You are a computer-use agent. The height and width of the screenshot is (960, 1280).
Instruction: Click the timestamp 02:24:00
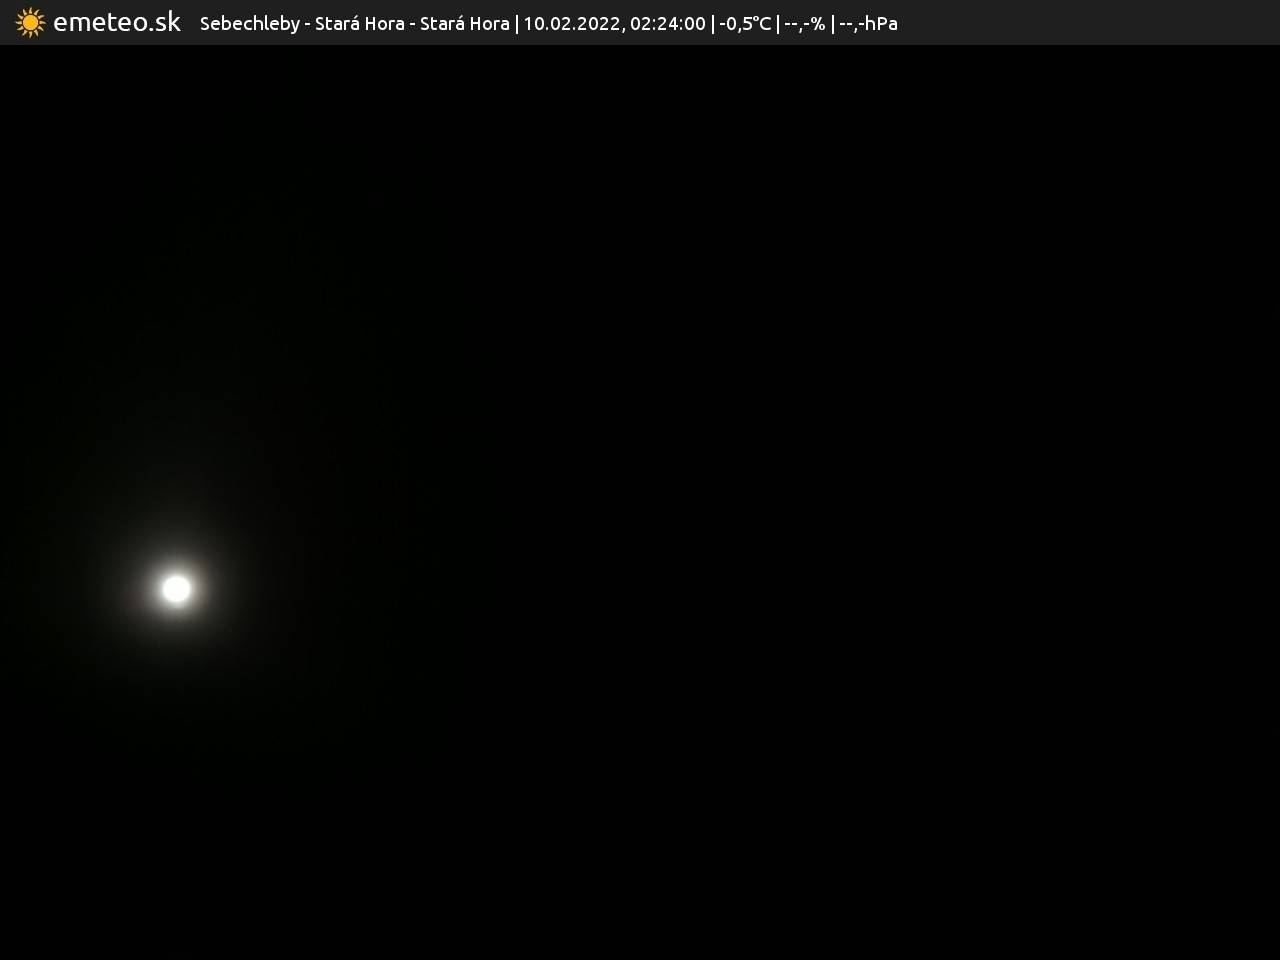coord(667,23)
